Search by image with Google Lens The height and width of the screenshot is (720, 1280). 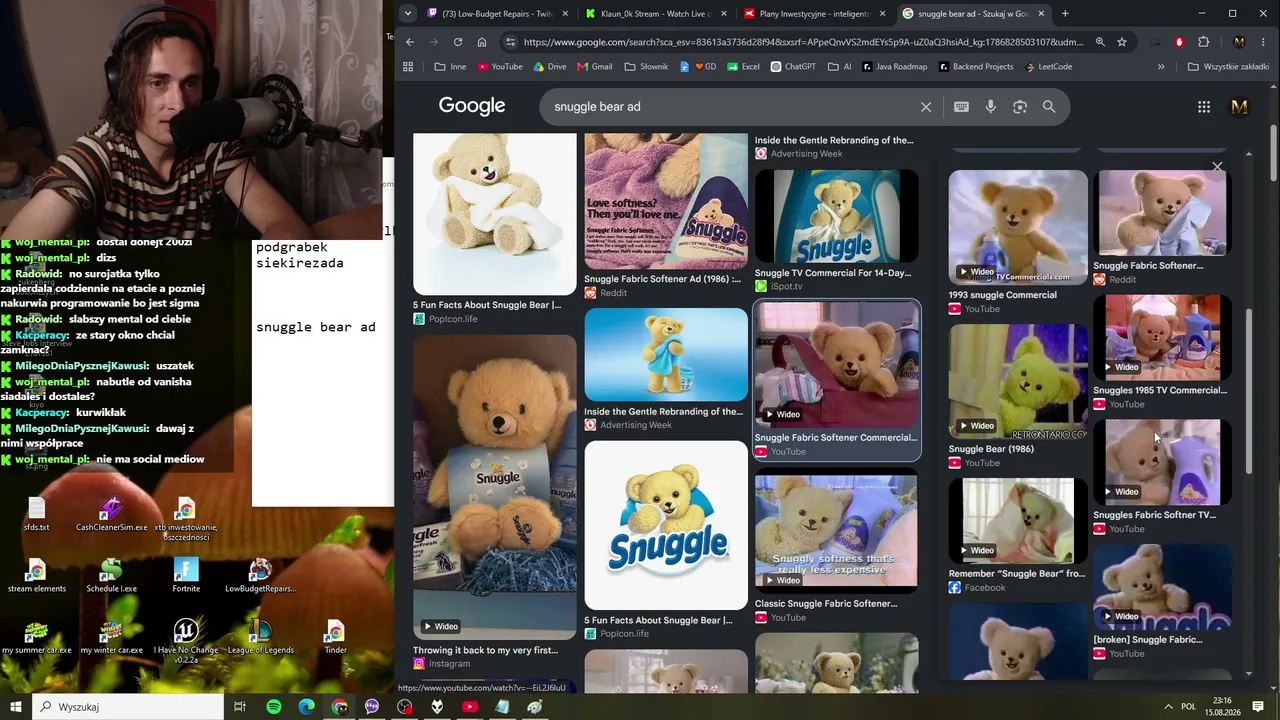[x=1020, y=107]
